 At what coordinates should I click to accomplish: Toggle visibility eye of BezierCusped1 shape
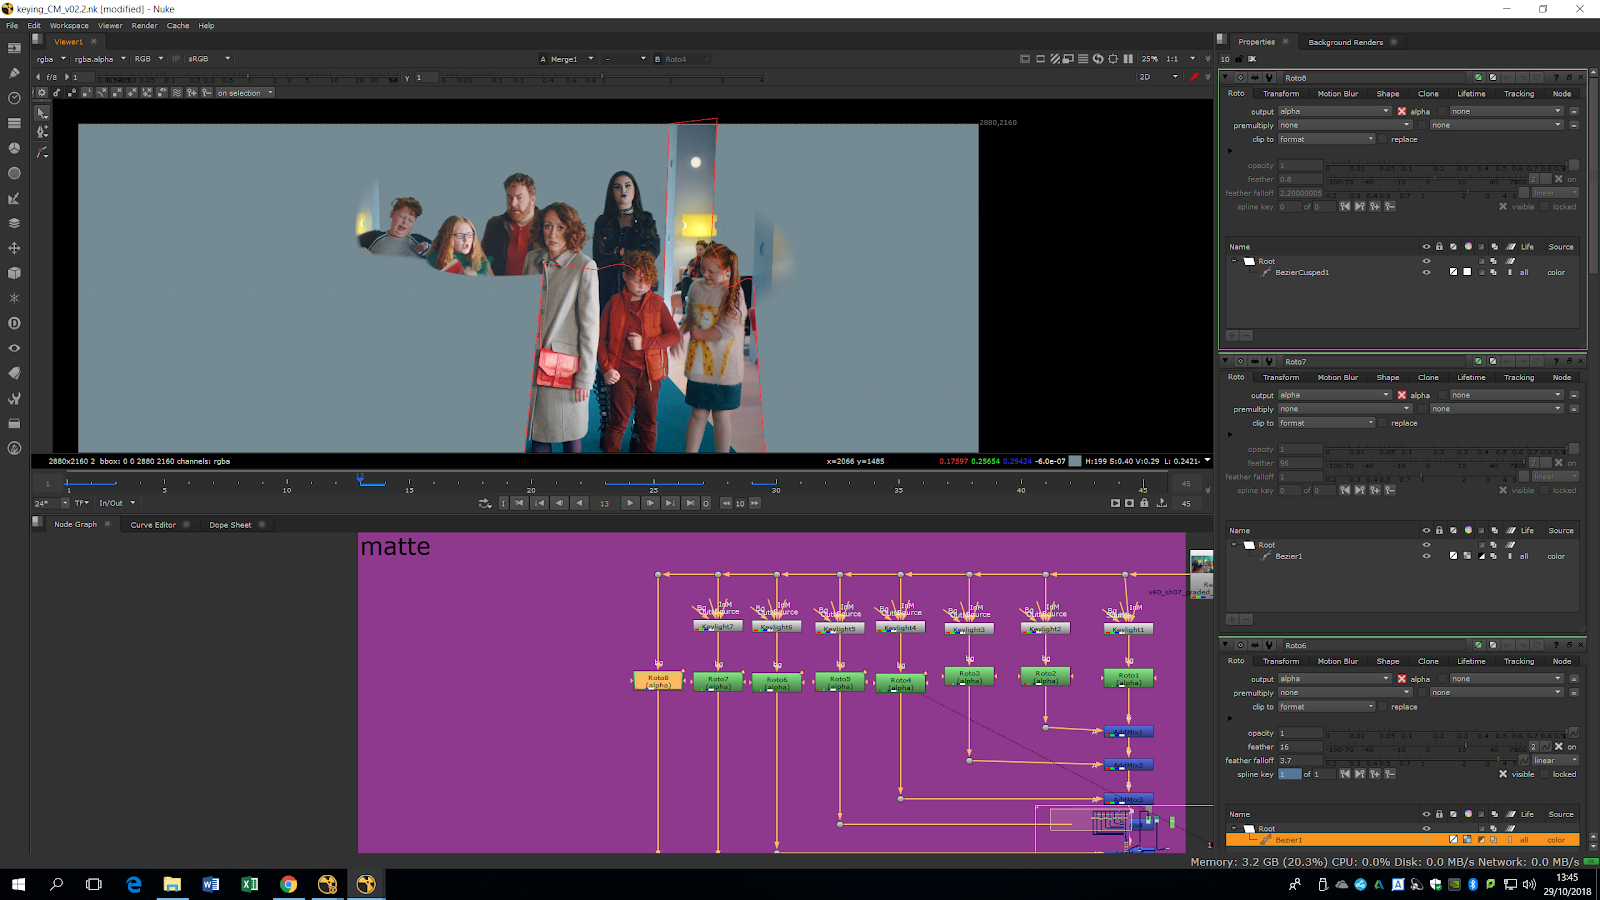[1426, 272]
